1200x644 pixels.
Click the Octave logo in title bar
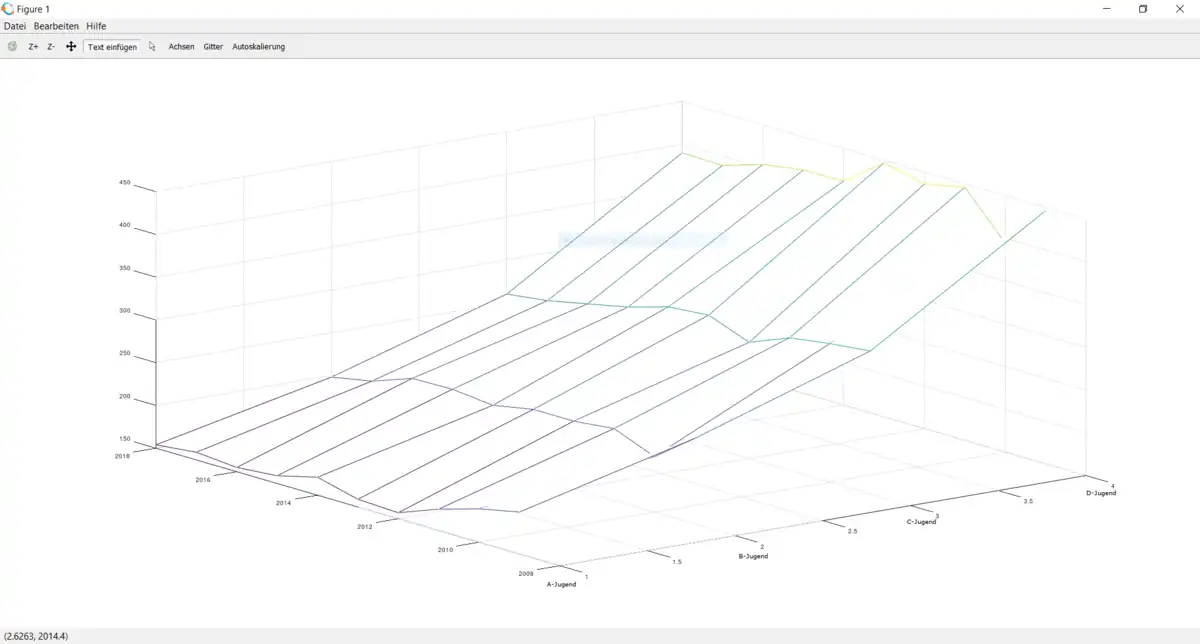coord(8,8)
